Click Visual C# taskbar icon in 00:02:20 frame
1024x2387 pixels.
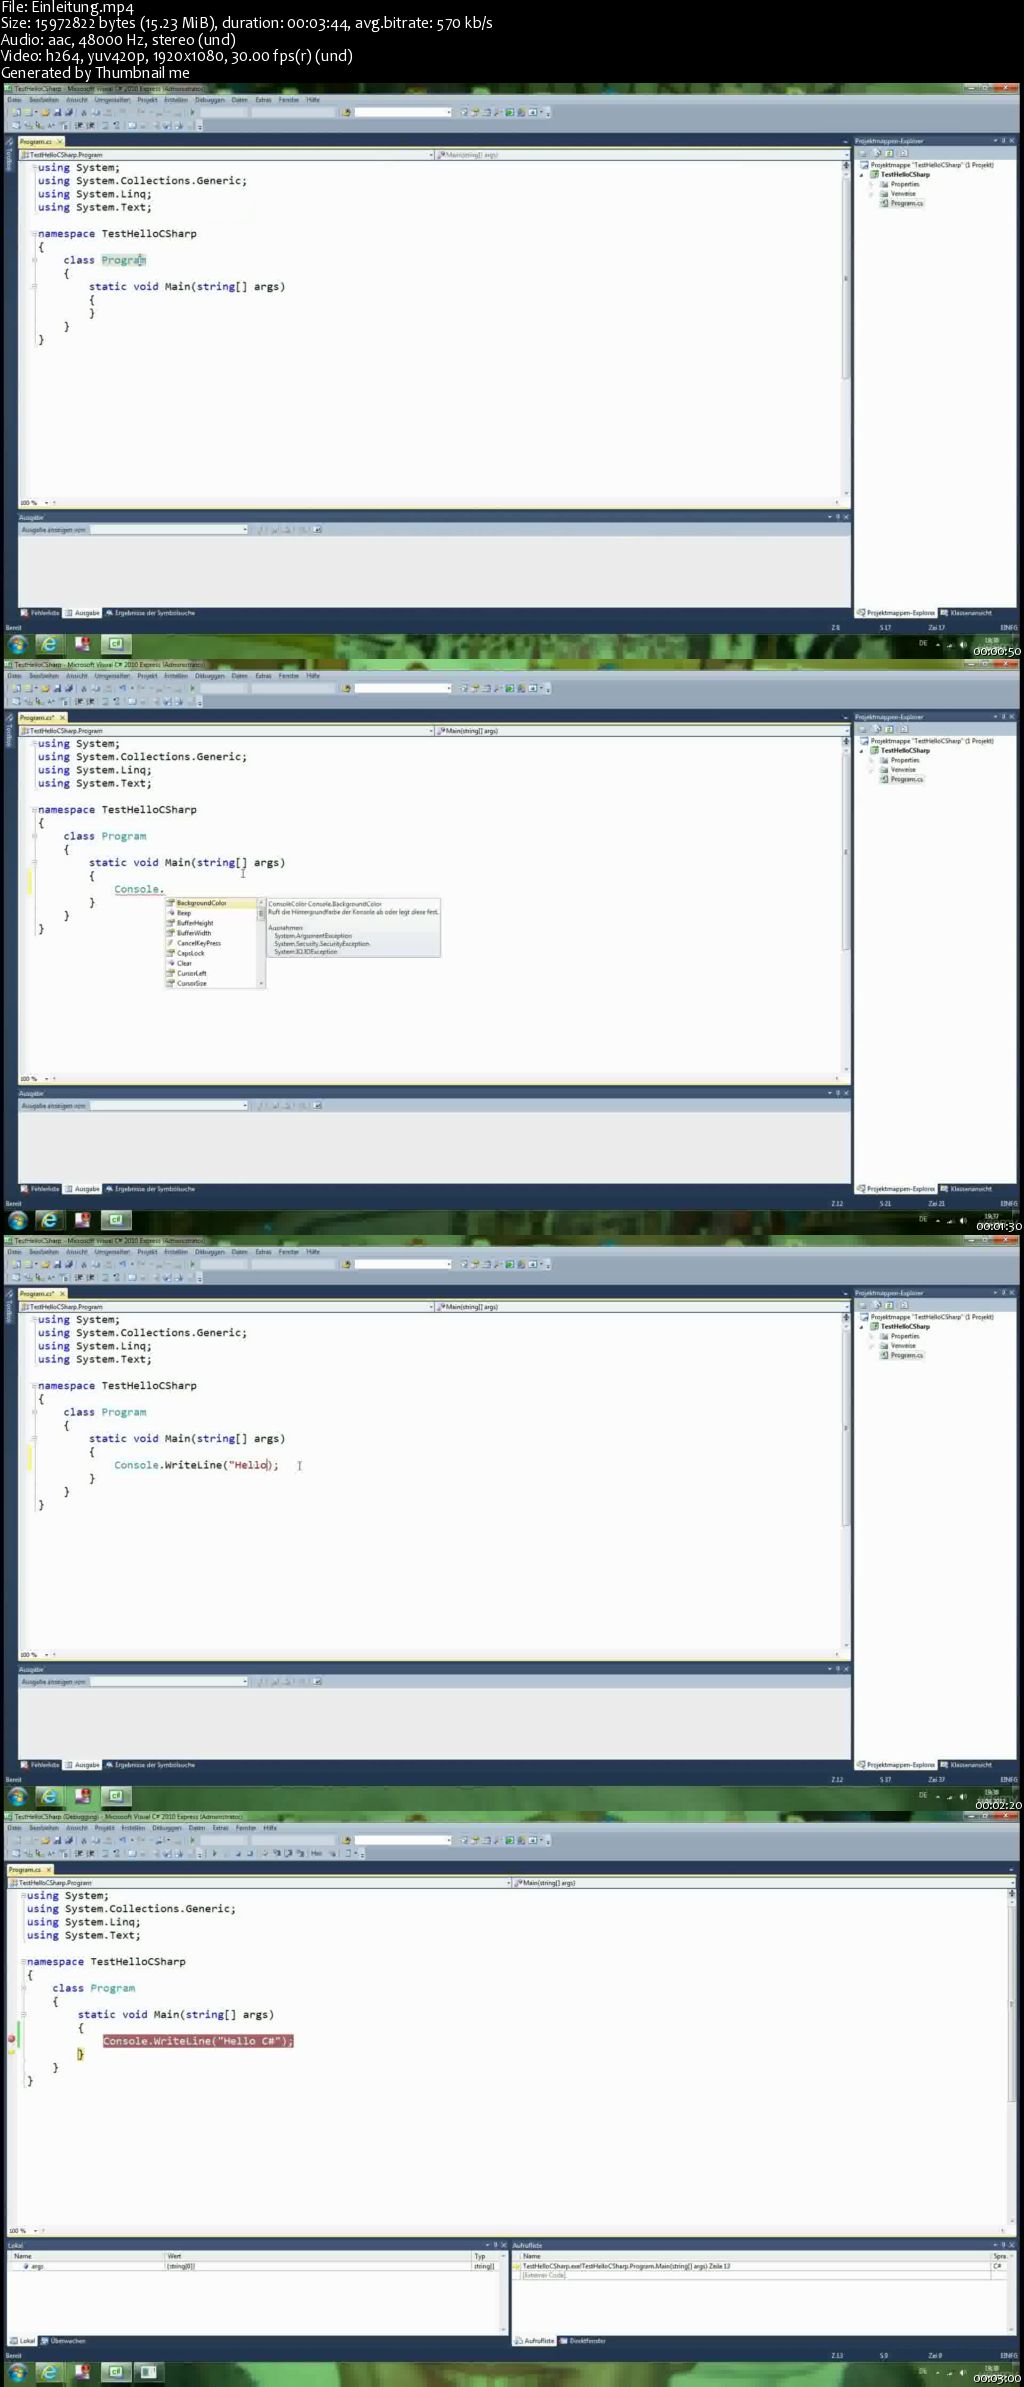pos(116,1796)
